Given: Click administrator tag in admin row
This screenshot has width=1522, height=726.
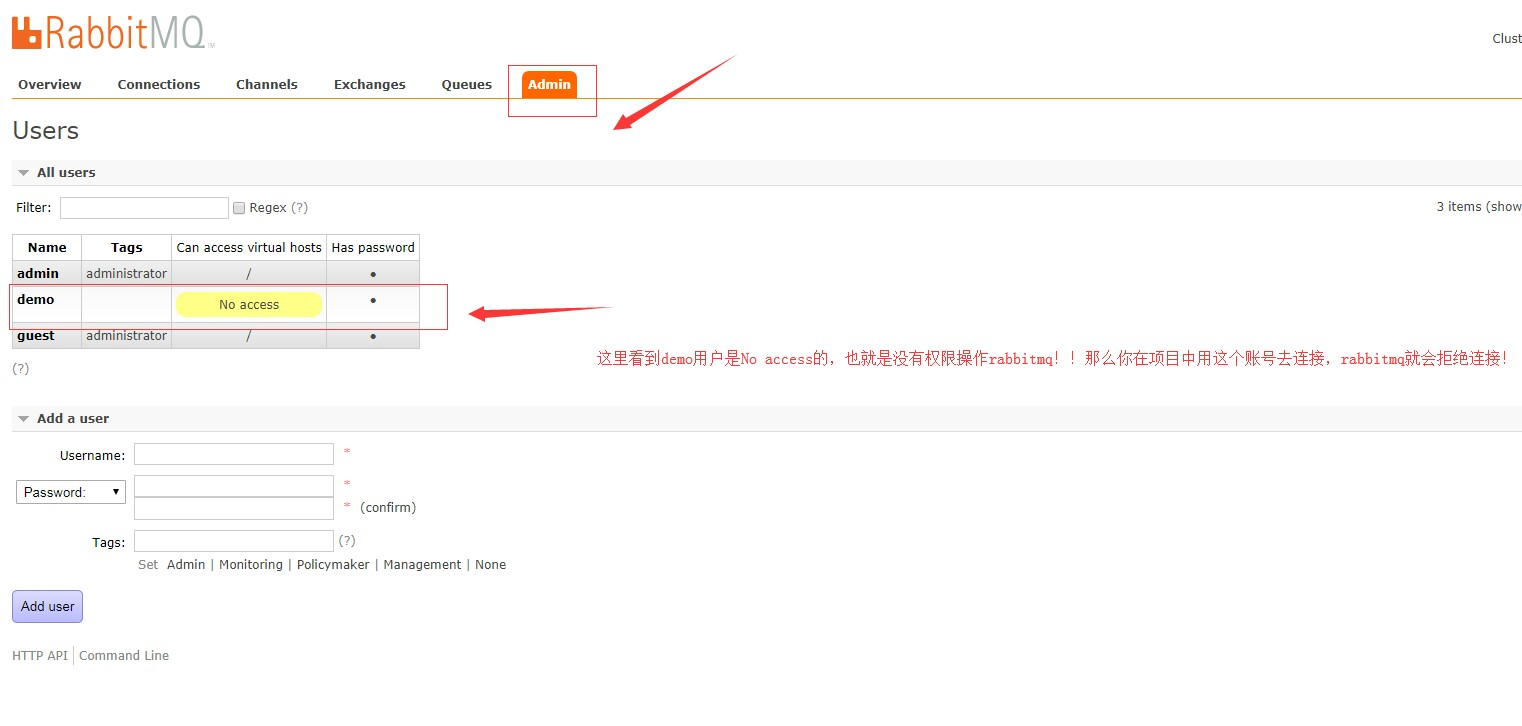Looking at the screenshot, I should (x=127, y=273).
